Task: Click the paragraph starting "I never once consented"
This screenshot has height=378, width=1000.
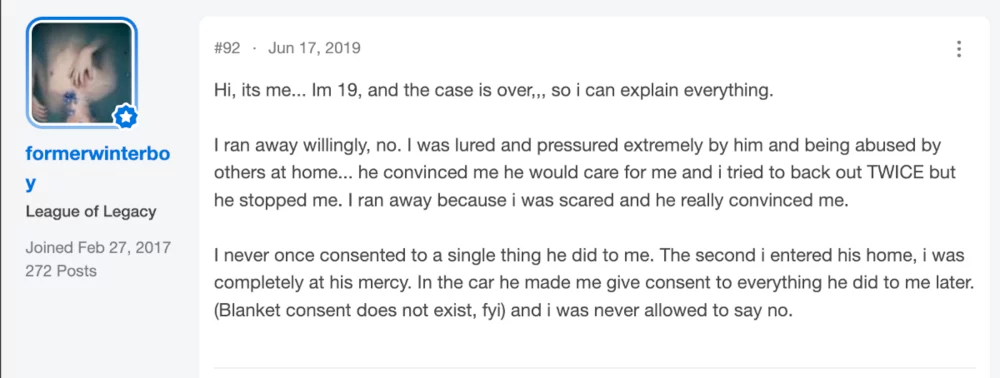Action: click(594, 284)
